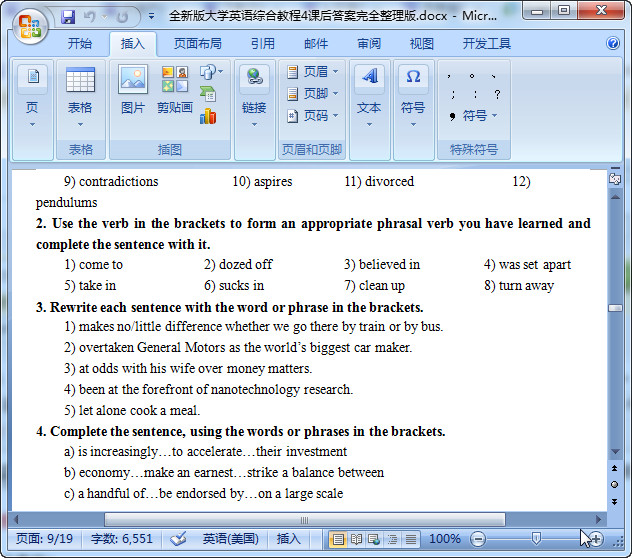Click the zoom out minus button
Viewport: 632px width, 558px height.
[478, 539]
